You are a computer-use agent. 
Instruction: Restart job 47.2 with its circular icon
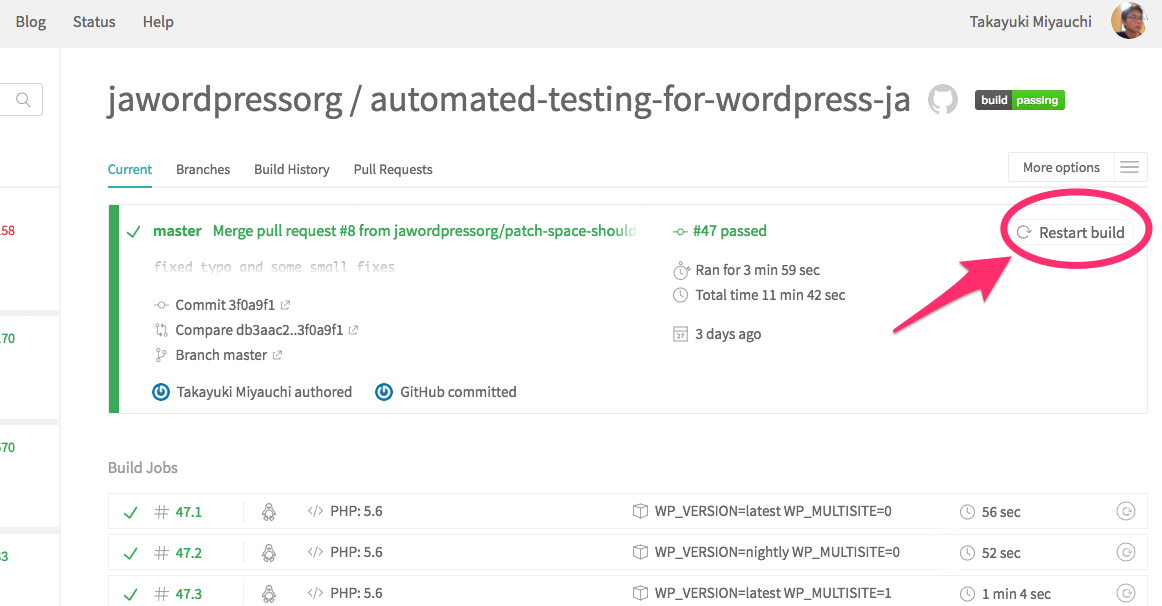pyautogui.click(x=1126, y=552)
